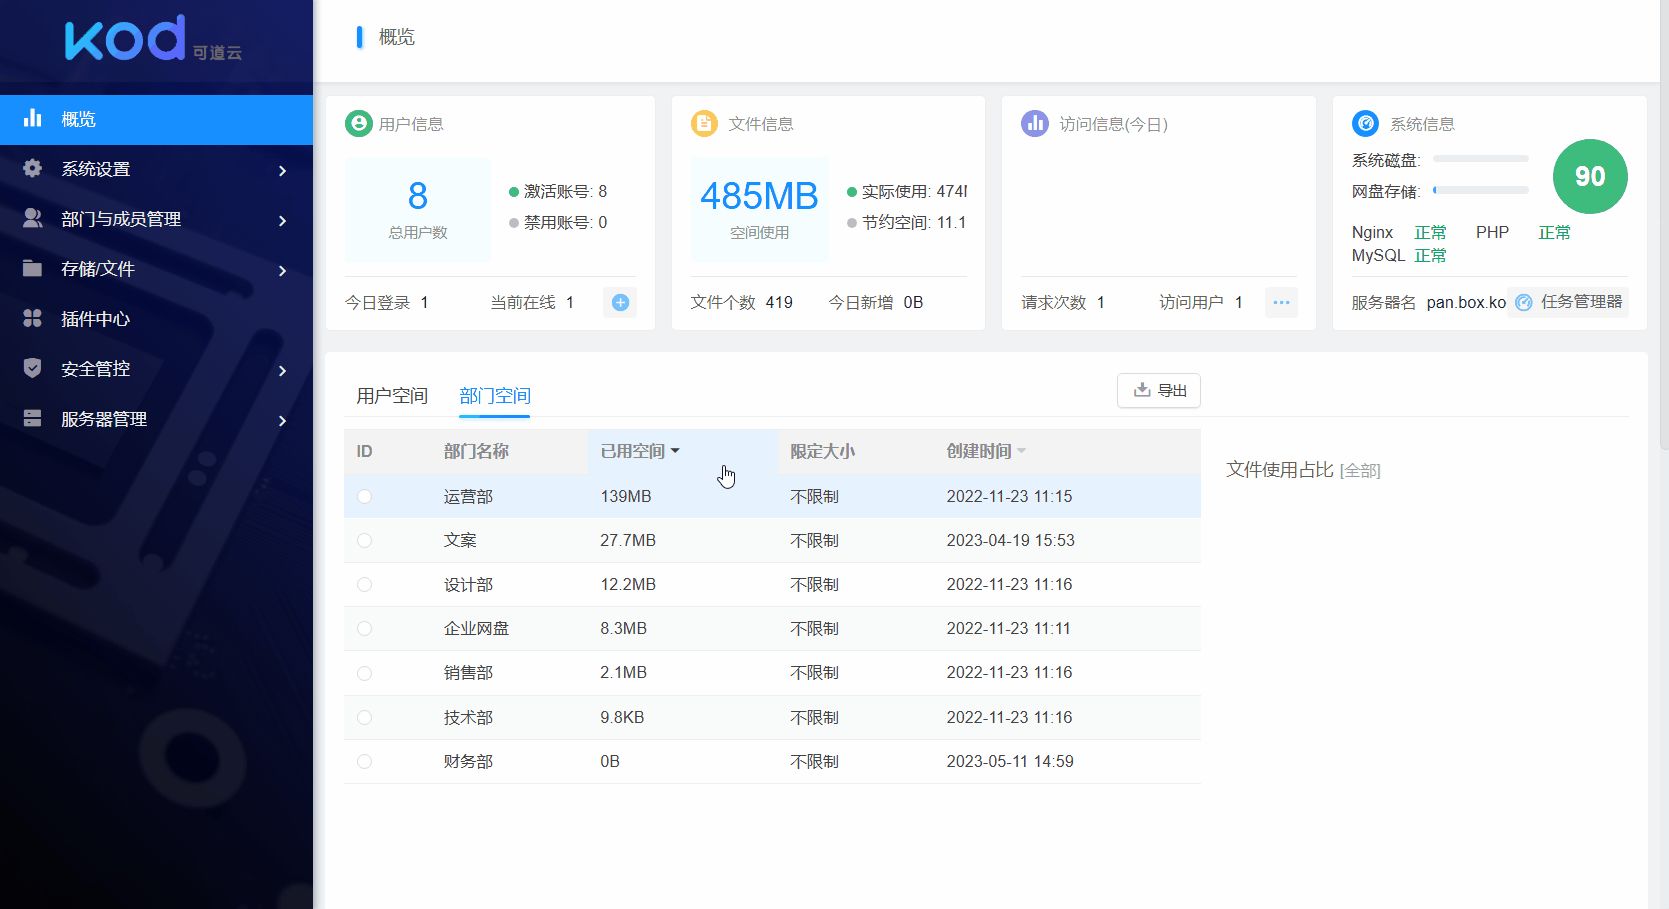Expand the 系统设置 submenu arrow
1669x909 pixels.
[x=283, y=170]
